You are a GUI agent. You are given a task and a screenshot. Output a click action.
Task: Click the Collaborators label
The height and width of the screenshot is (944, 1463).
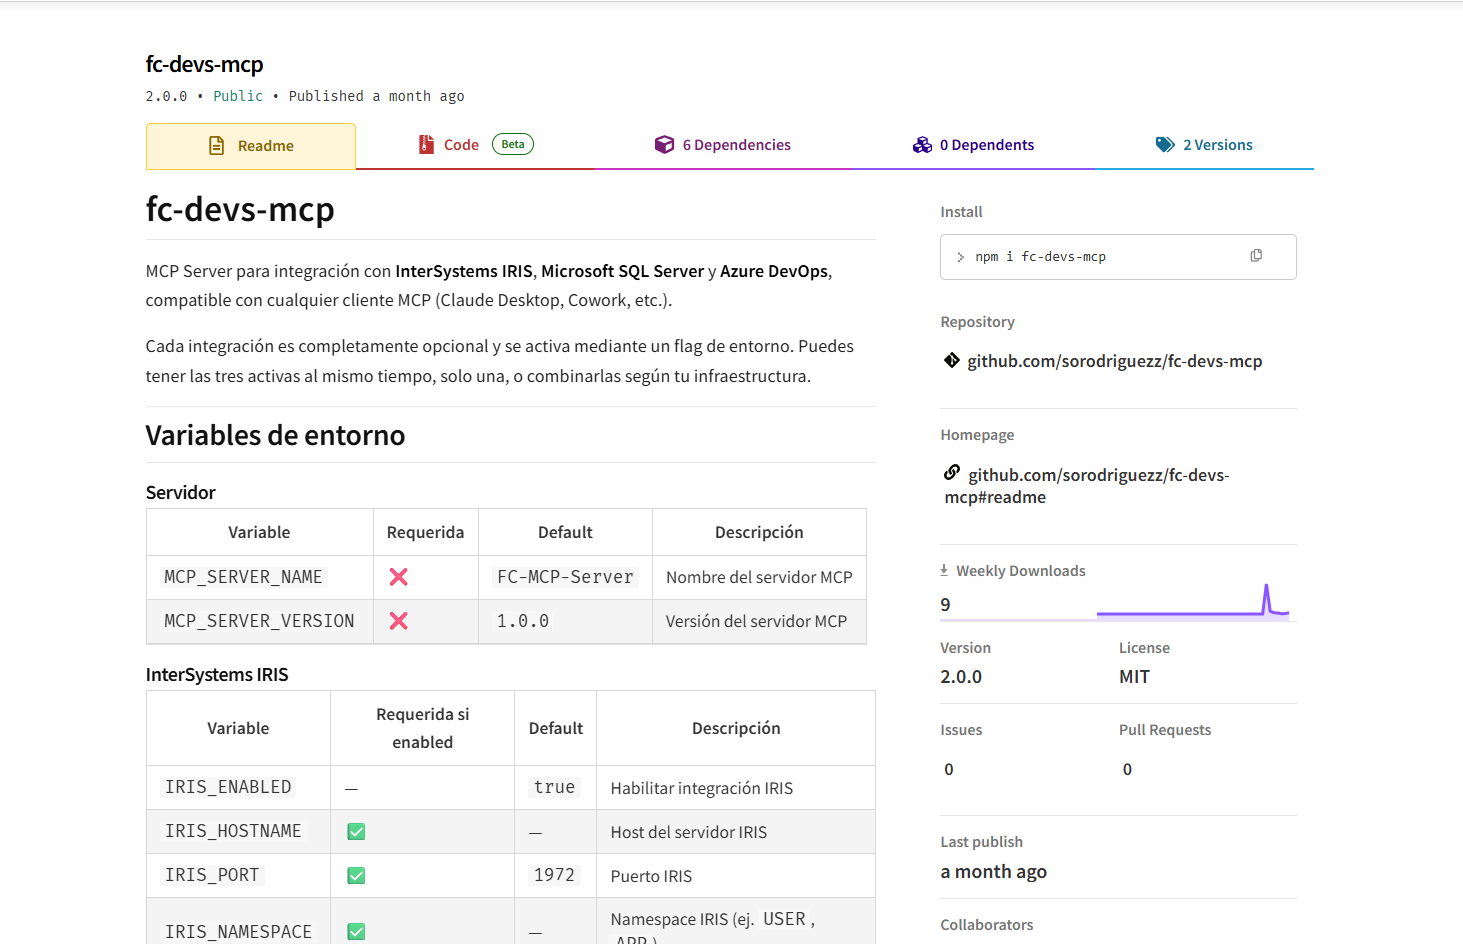pyautogui.click(x=987, y=925)
